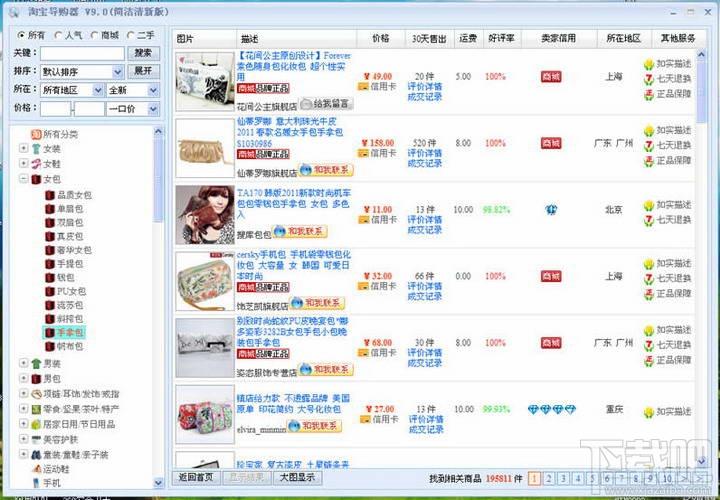The width and height of the screenshot is (720, 500).
Task: Go to results page 5
Action: (x=593, y=478)
